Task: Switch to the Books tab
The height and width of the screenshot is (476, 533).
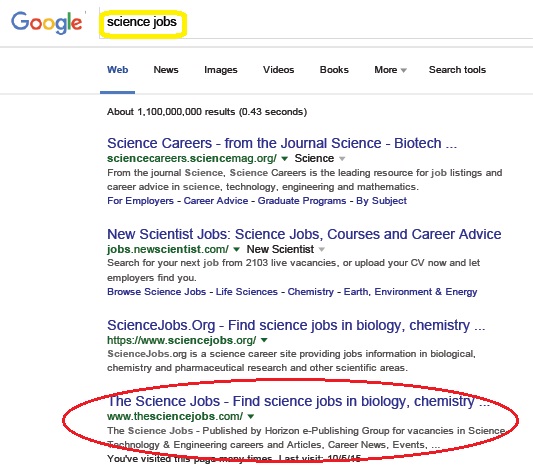Action: coord(334,70)
